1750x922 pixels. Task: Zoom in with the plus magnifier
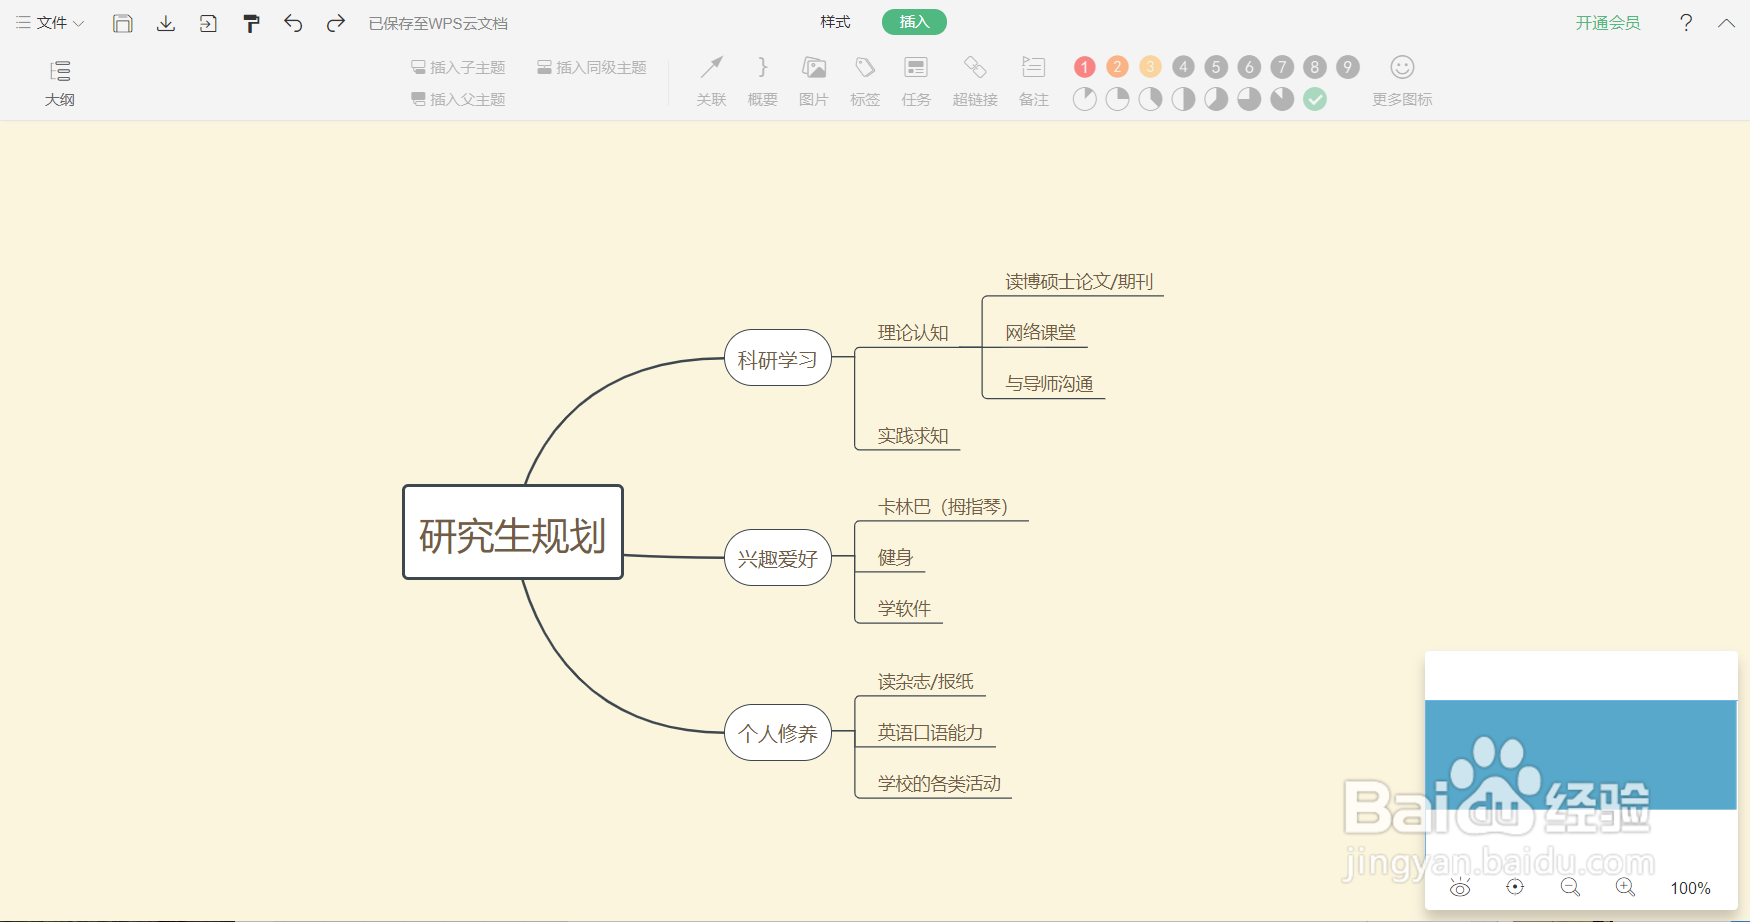1625,887
